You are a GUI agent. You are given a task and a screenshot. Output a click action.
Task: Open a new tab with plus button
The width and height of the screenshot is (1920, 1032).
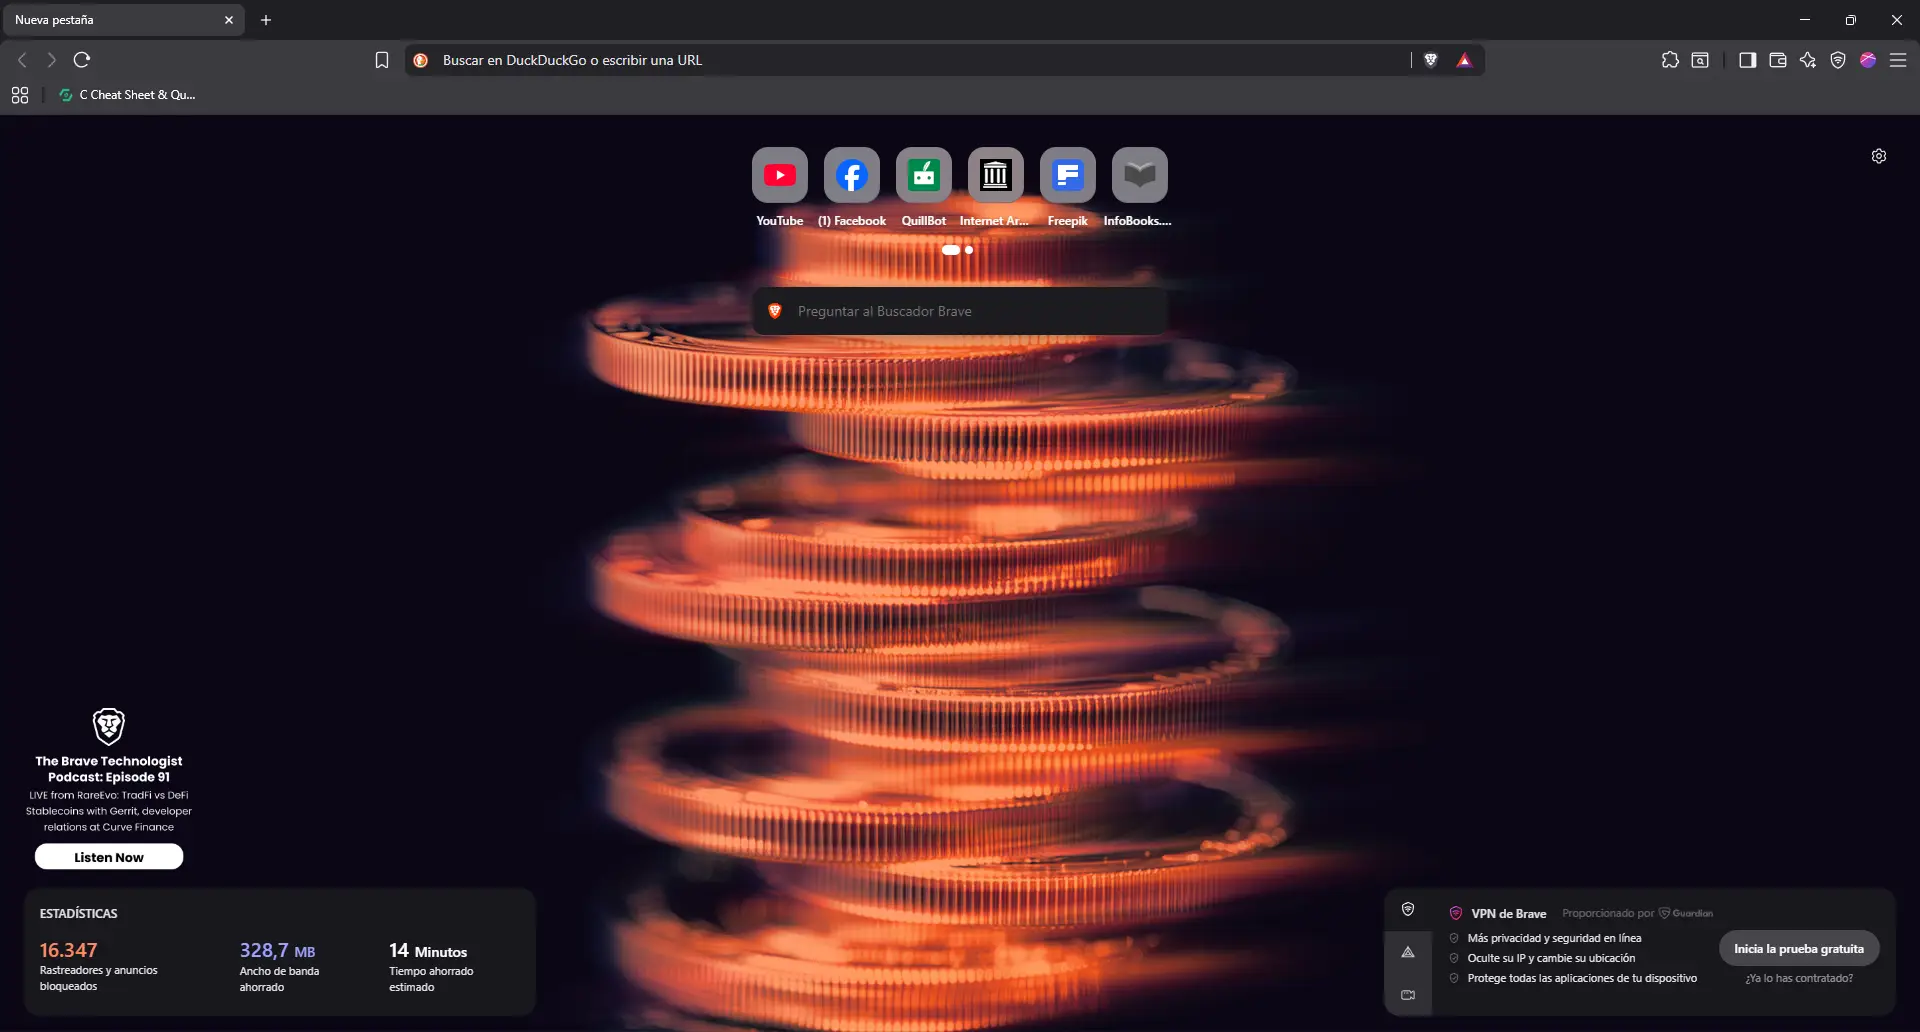pos(266,20)
